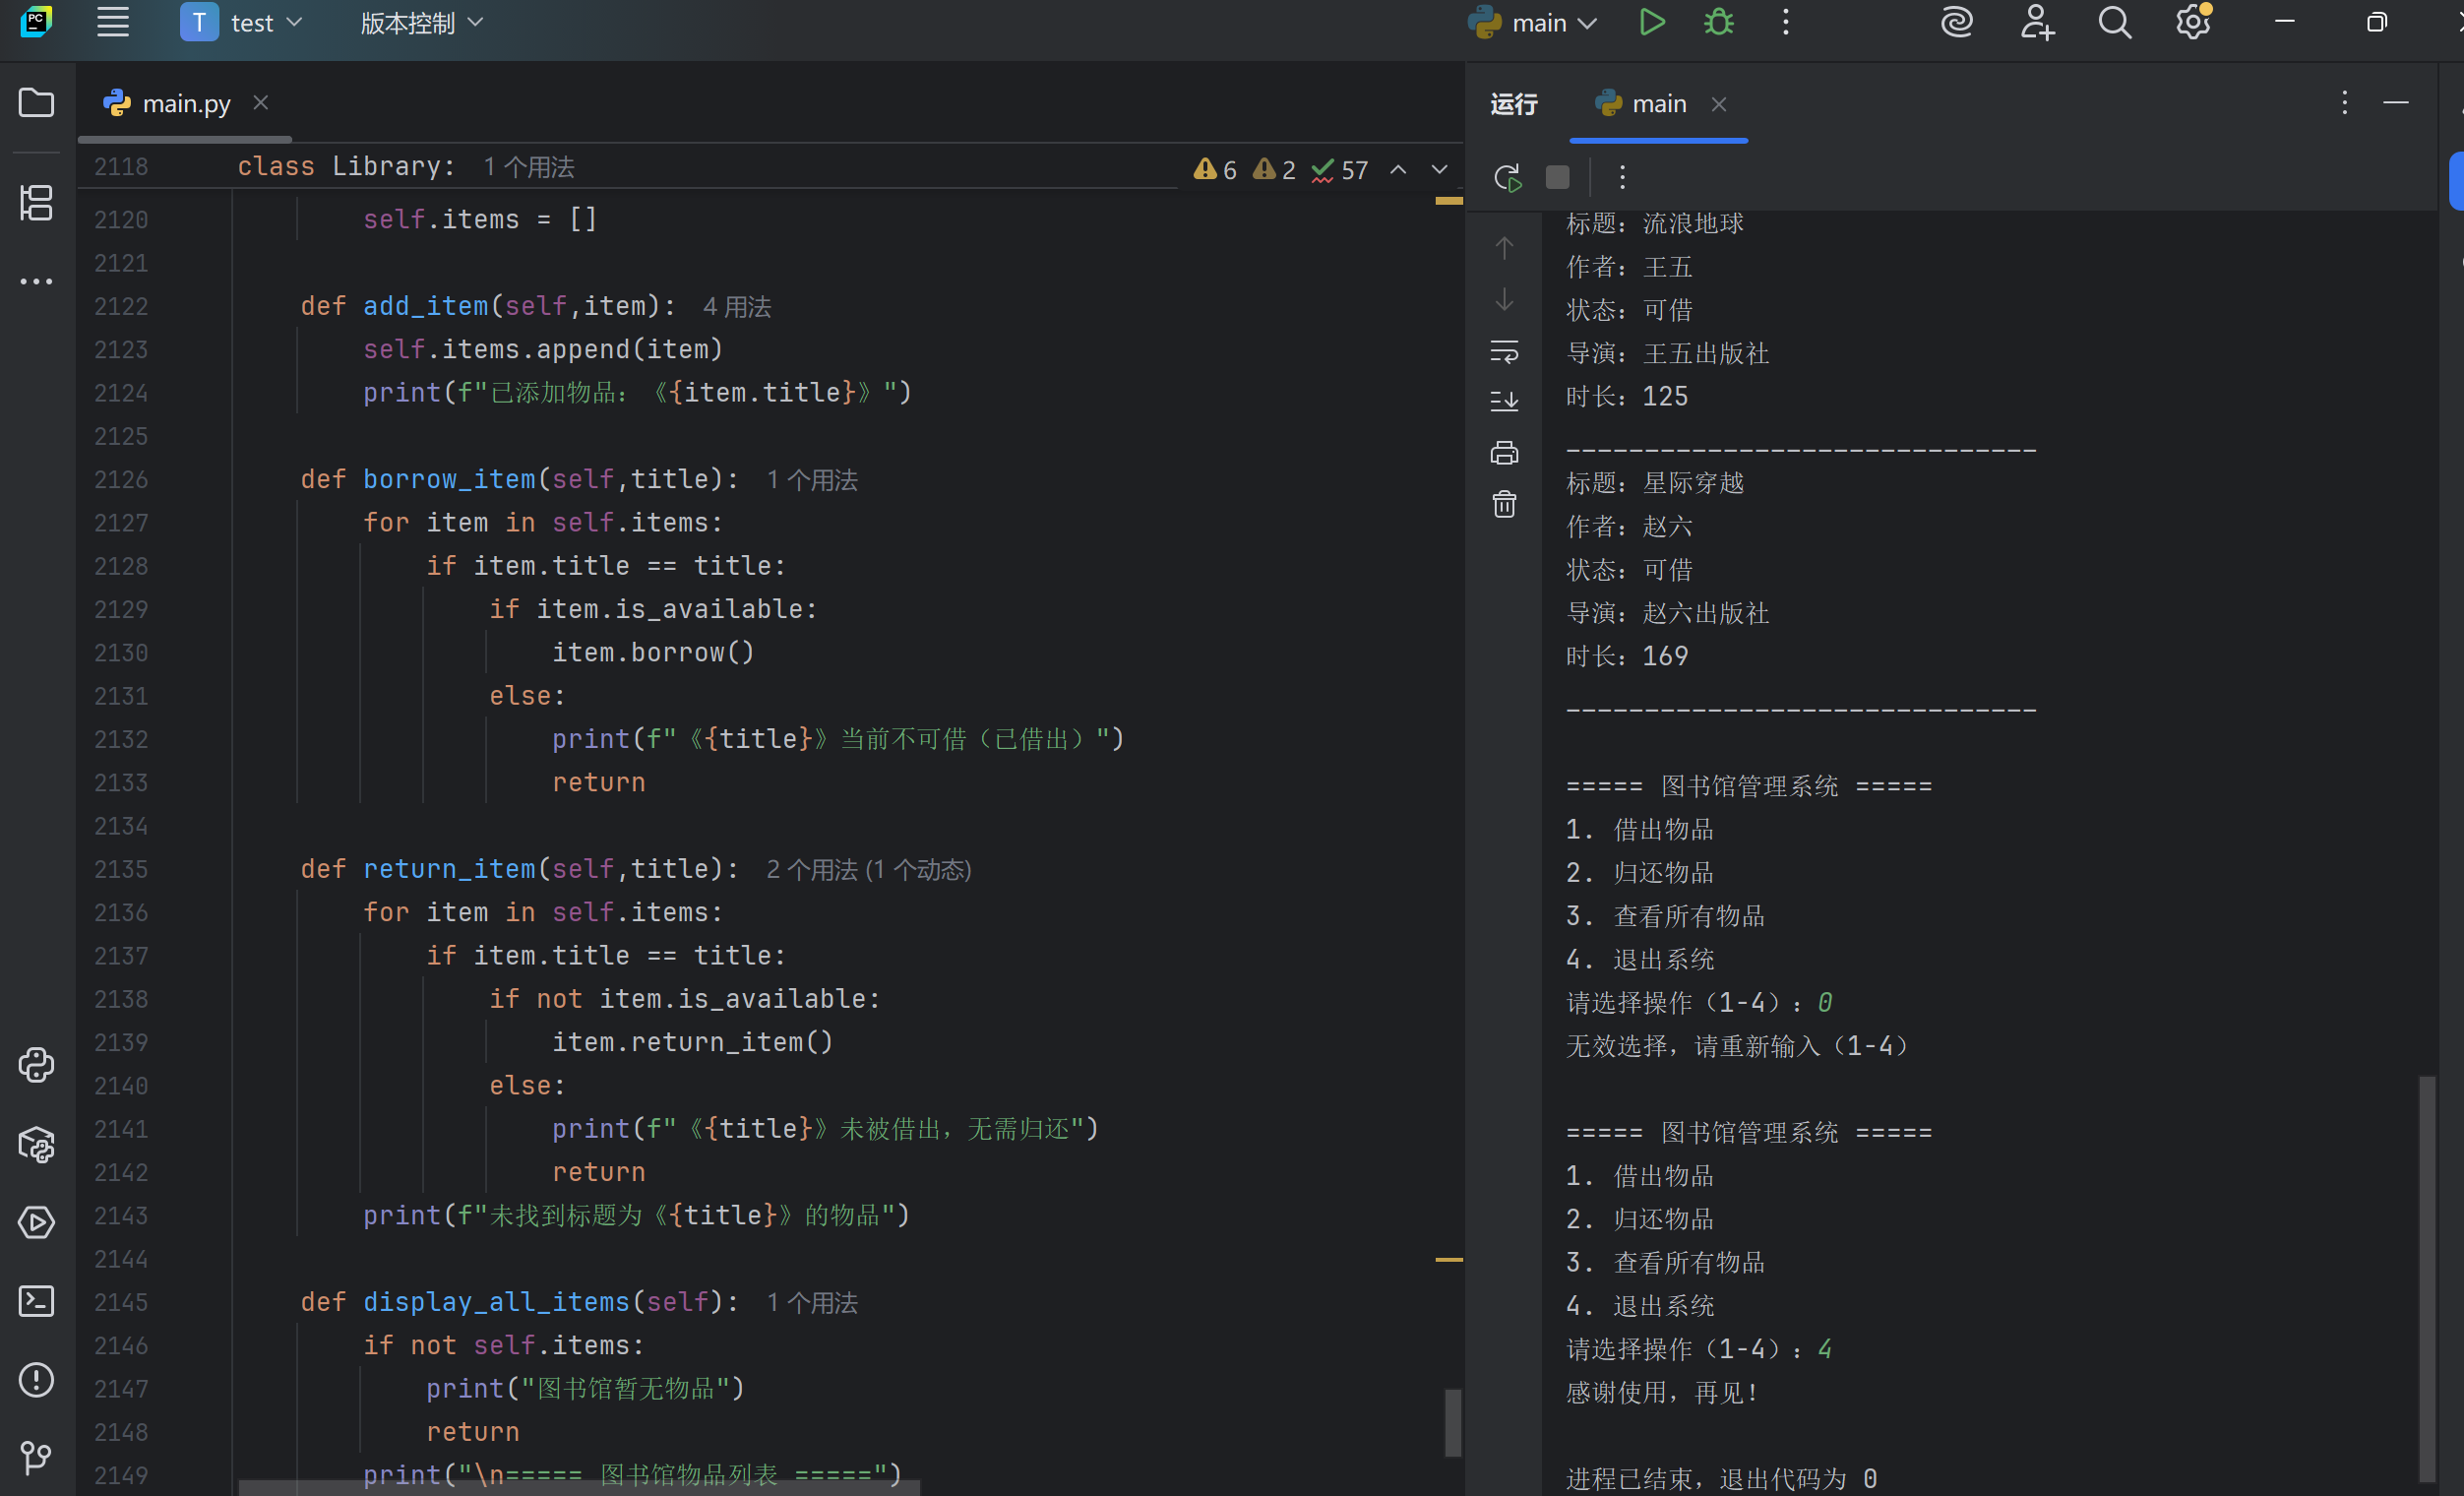This screenshot has width=2464, height=1496.
Task: Start debugging with the bug icon
Action: (1719, 22)
